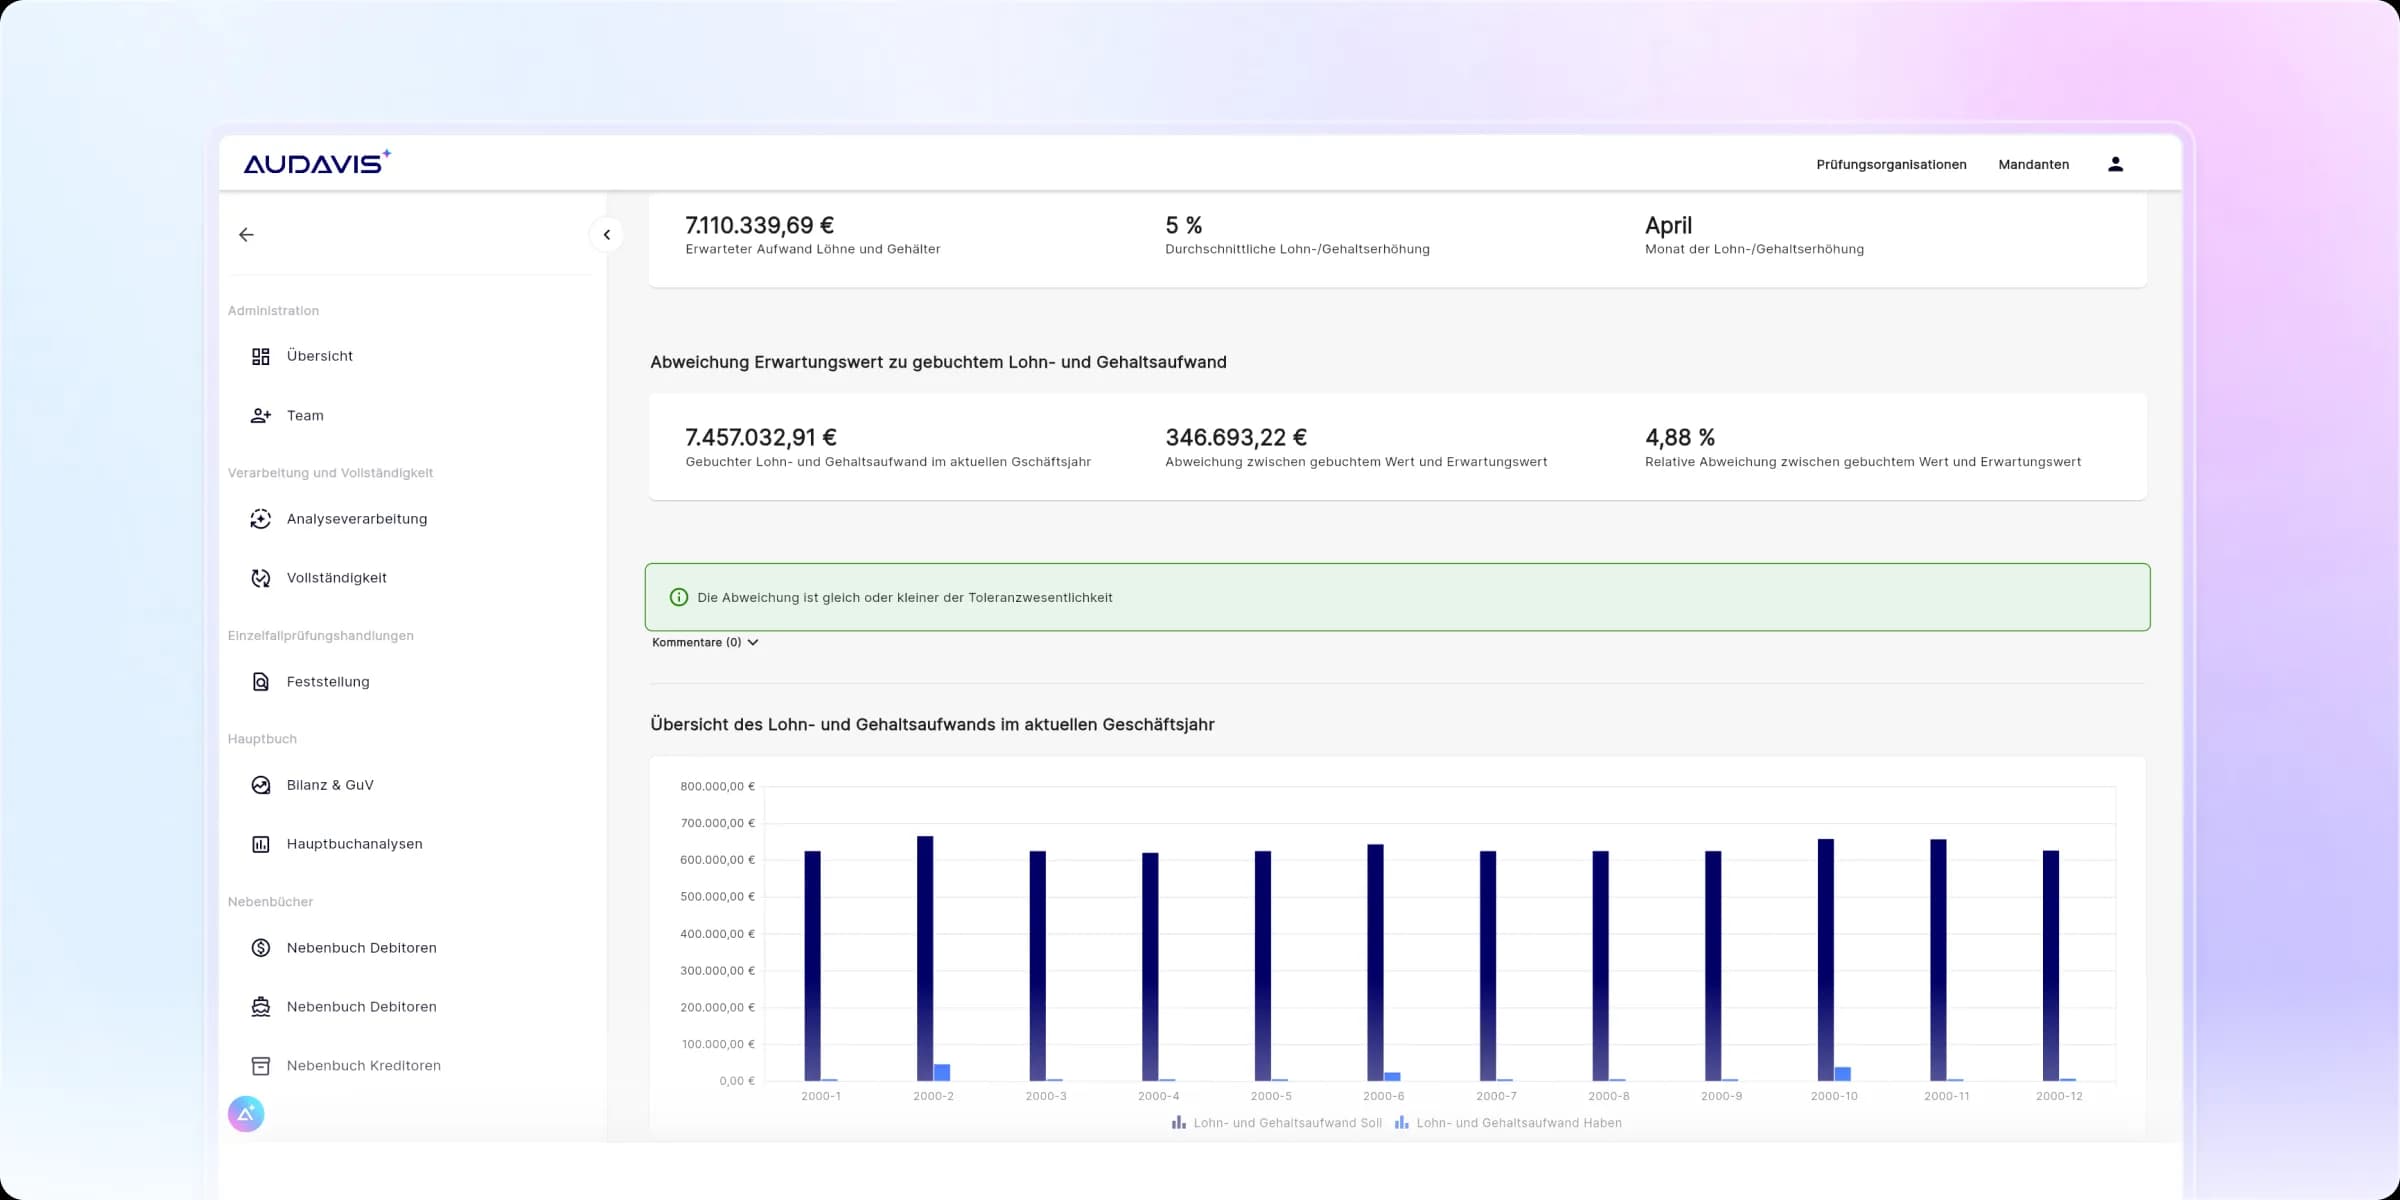Click the back arrow navigation button

[x=245, y=233]
